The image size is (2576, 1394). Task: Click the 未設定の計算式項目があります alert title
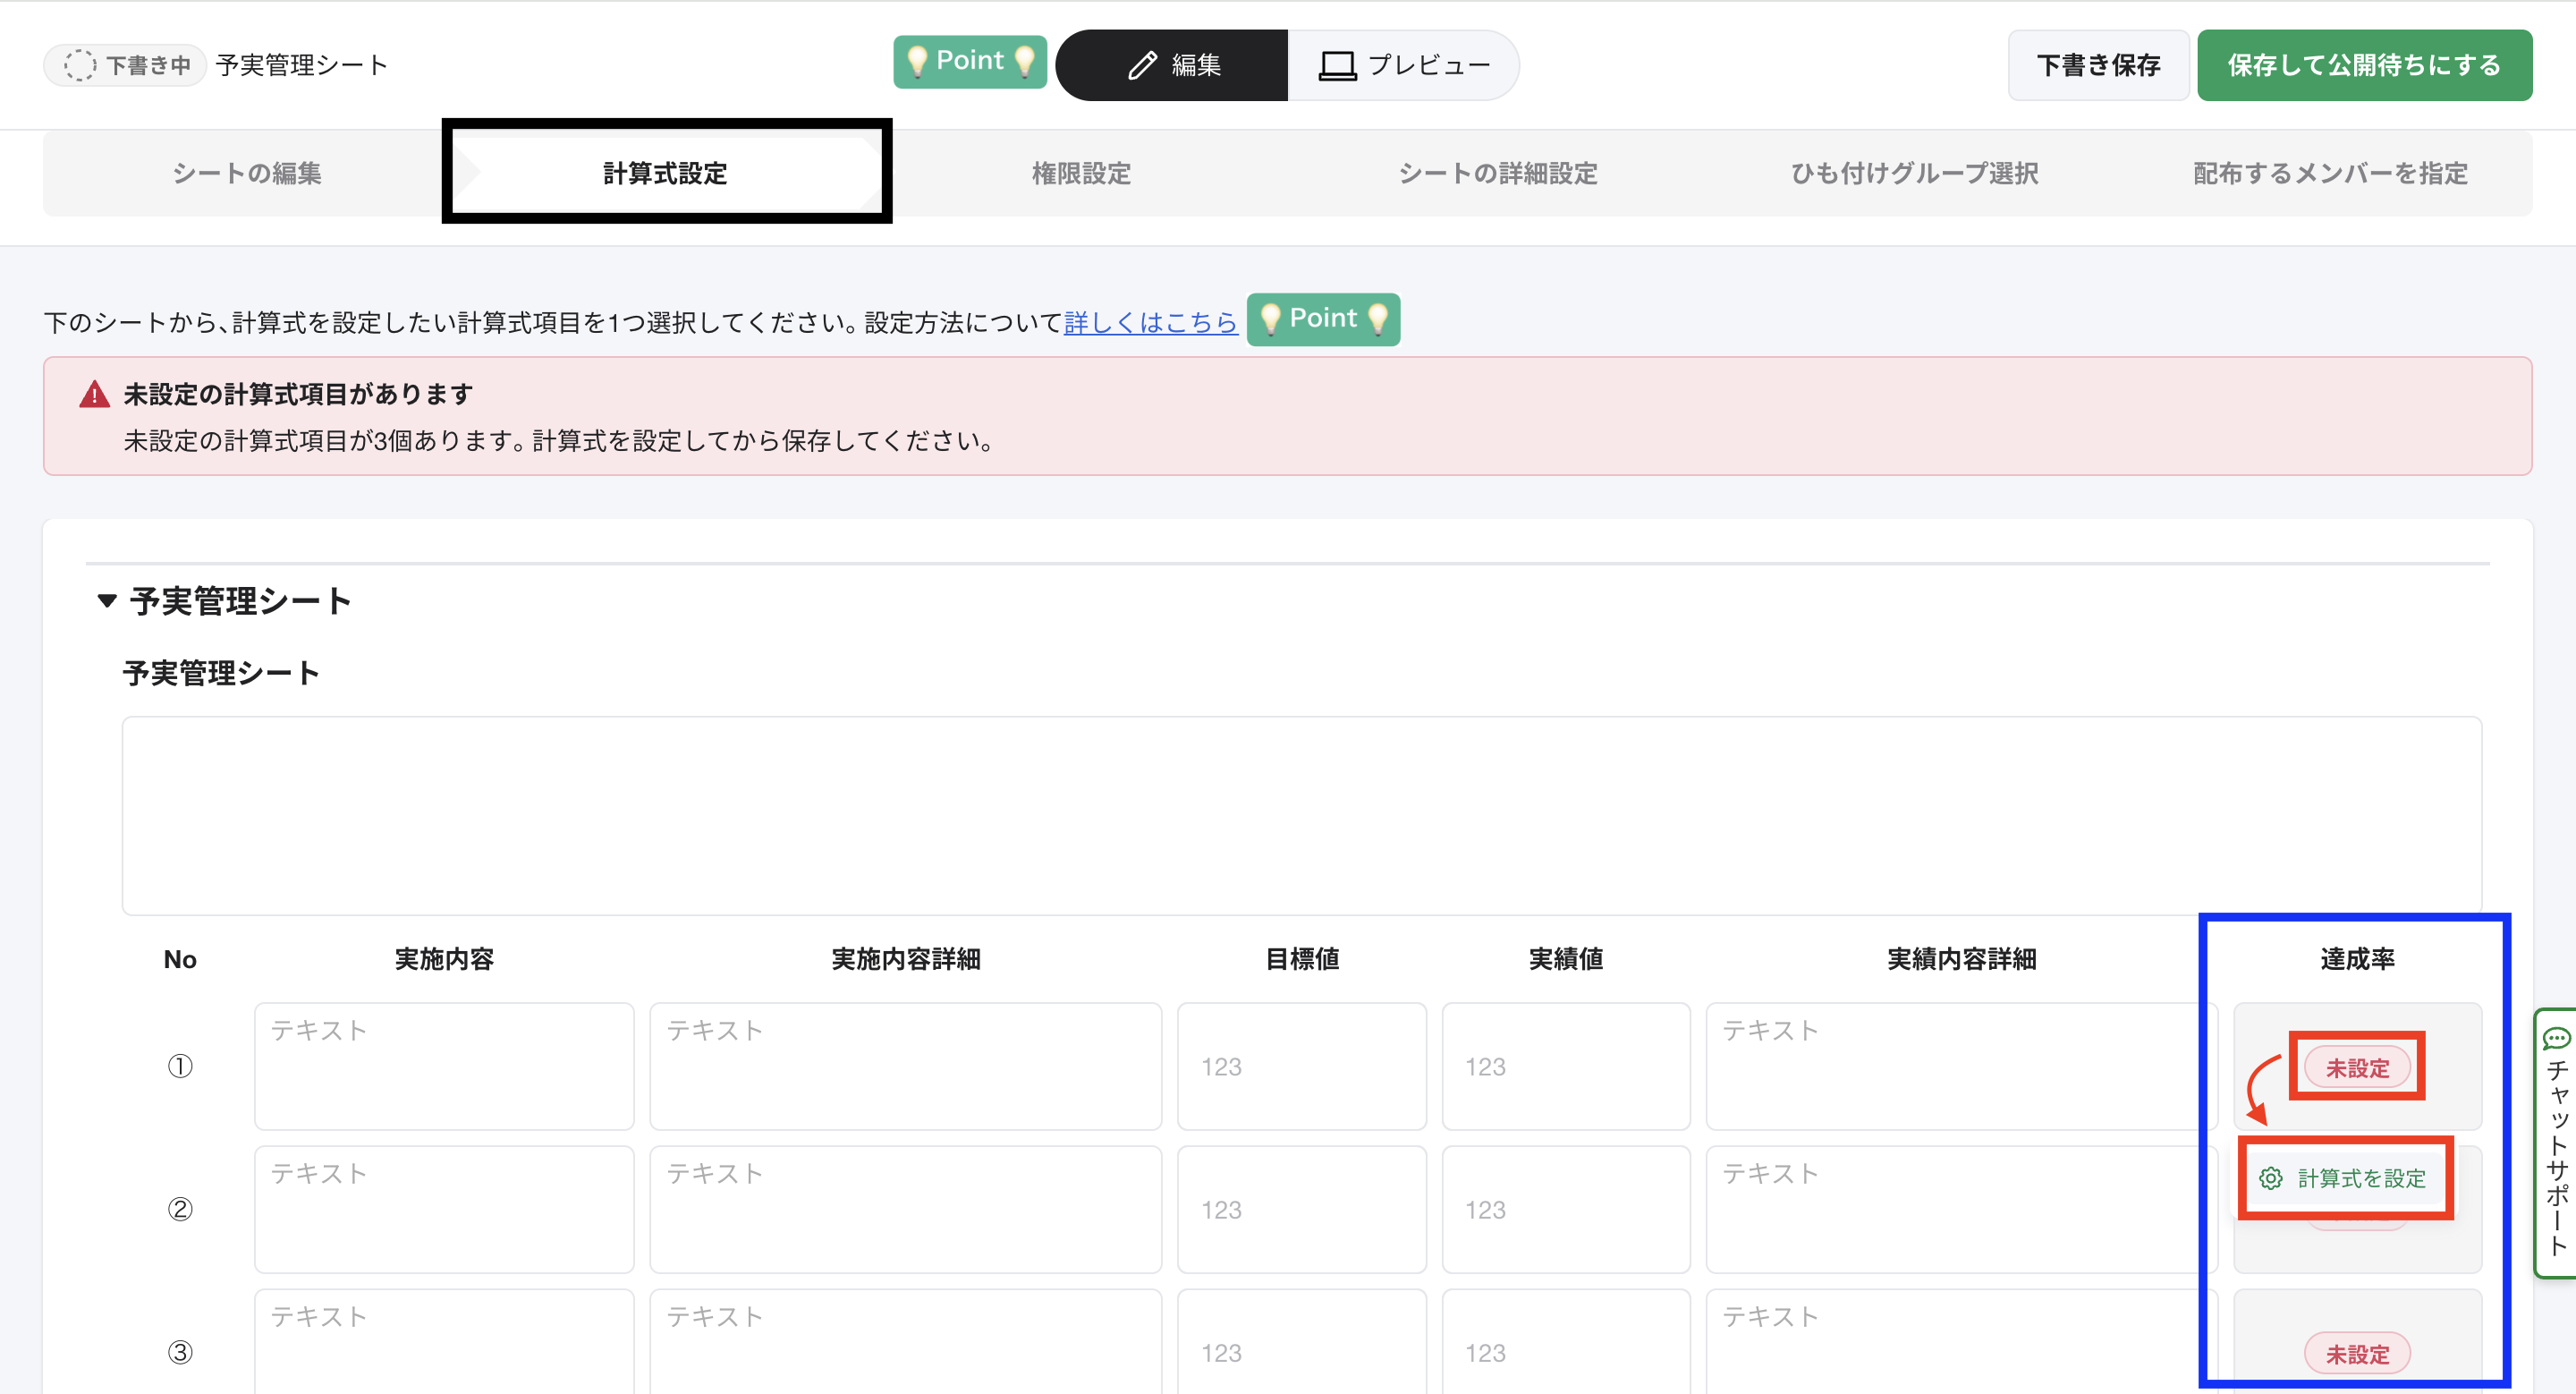coord(298,394)
